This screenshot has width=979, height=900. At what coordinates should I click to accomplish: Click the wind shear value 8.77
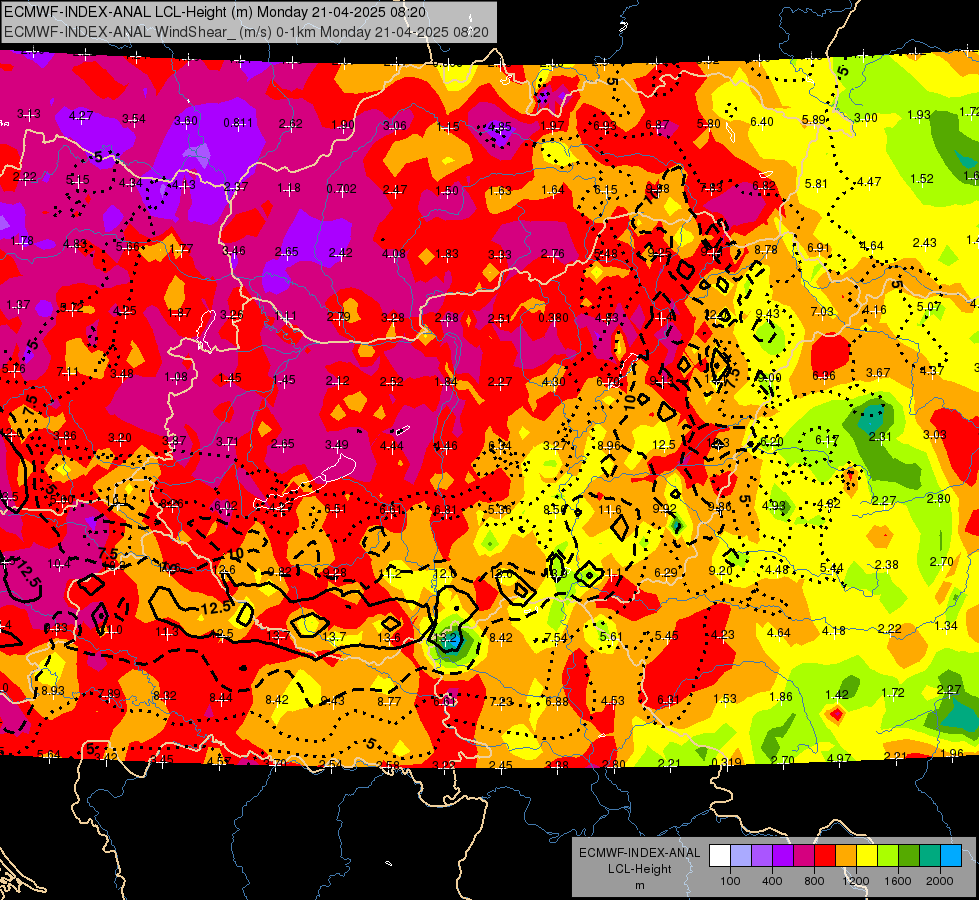pyautogui.click(x=389, y=702)
